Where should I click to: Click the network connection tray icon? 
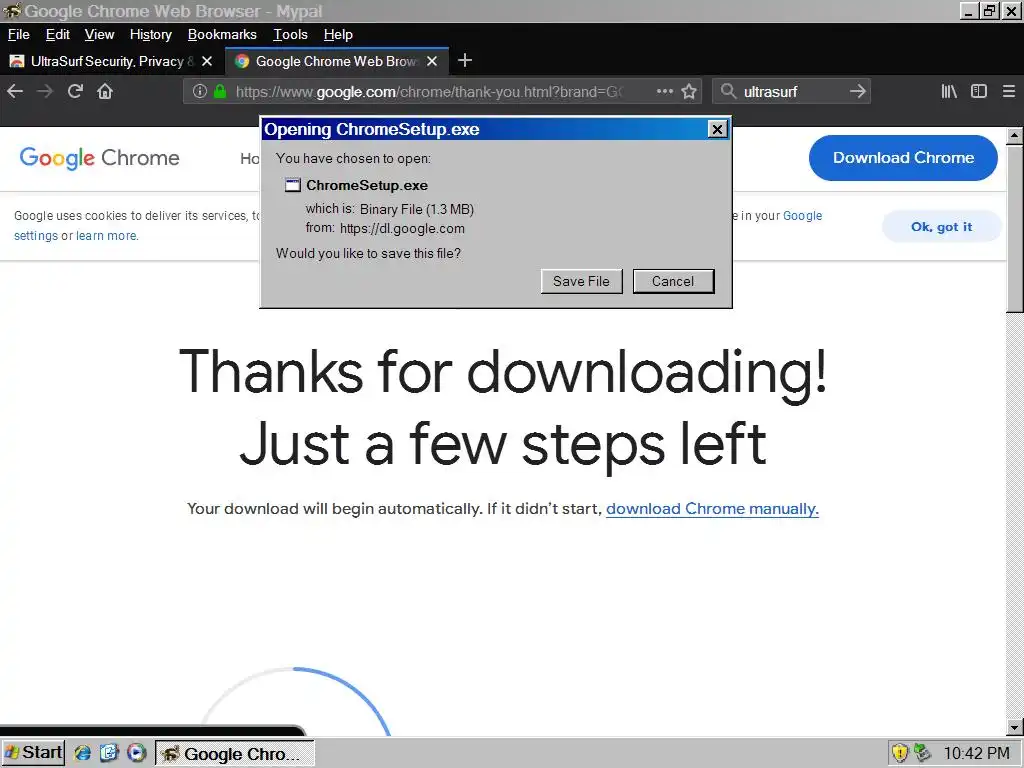[x=921, y=753]
